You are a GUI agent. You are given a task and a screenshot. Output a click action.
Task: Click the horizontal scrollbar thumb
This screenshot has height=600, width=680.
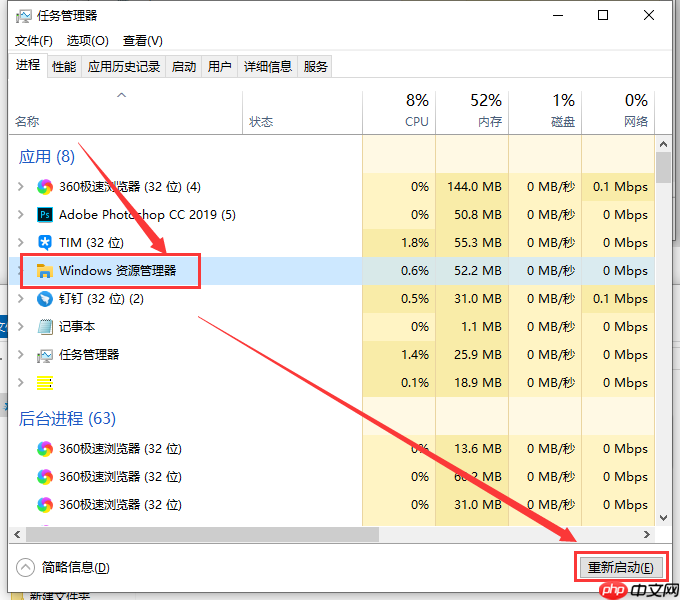[x=202, y=535]
